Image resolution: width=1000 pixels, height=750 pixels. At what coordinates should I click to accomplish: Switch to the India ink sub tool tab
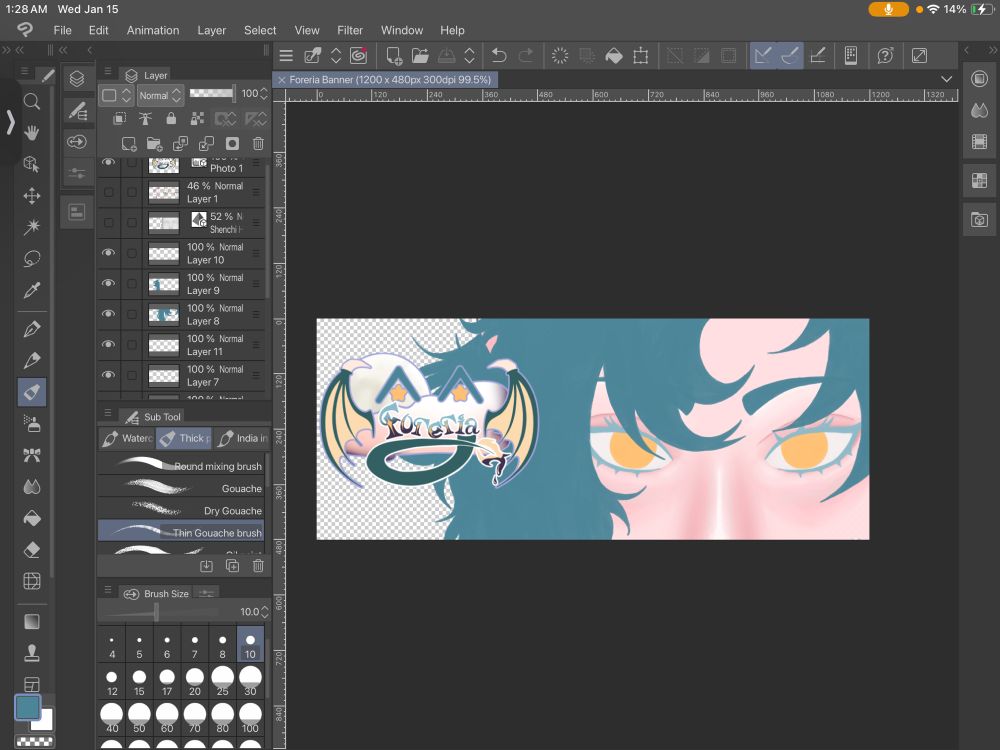[x=242, y=438]
